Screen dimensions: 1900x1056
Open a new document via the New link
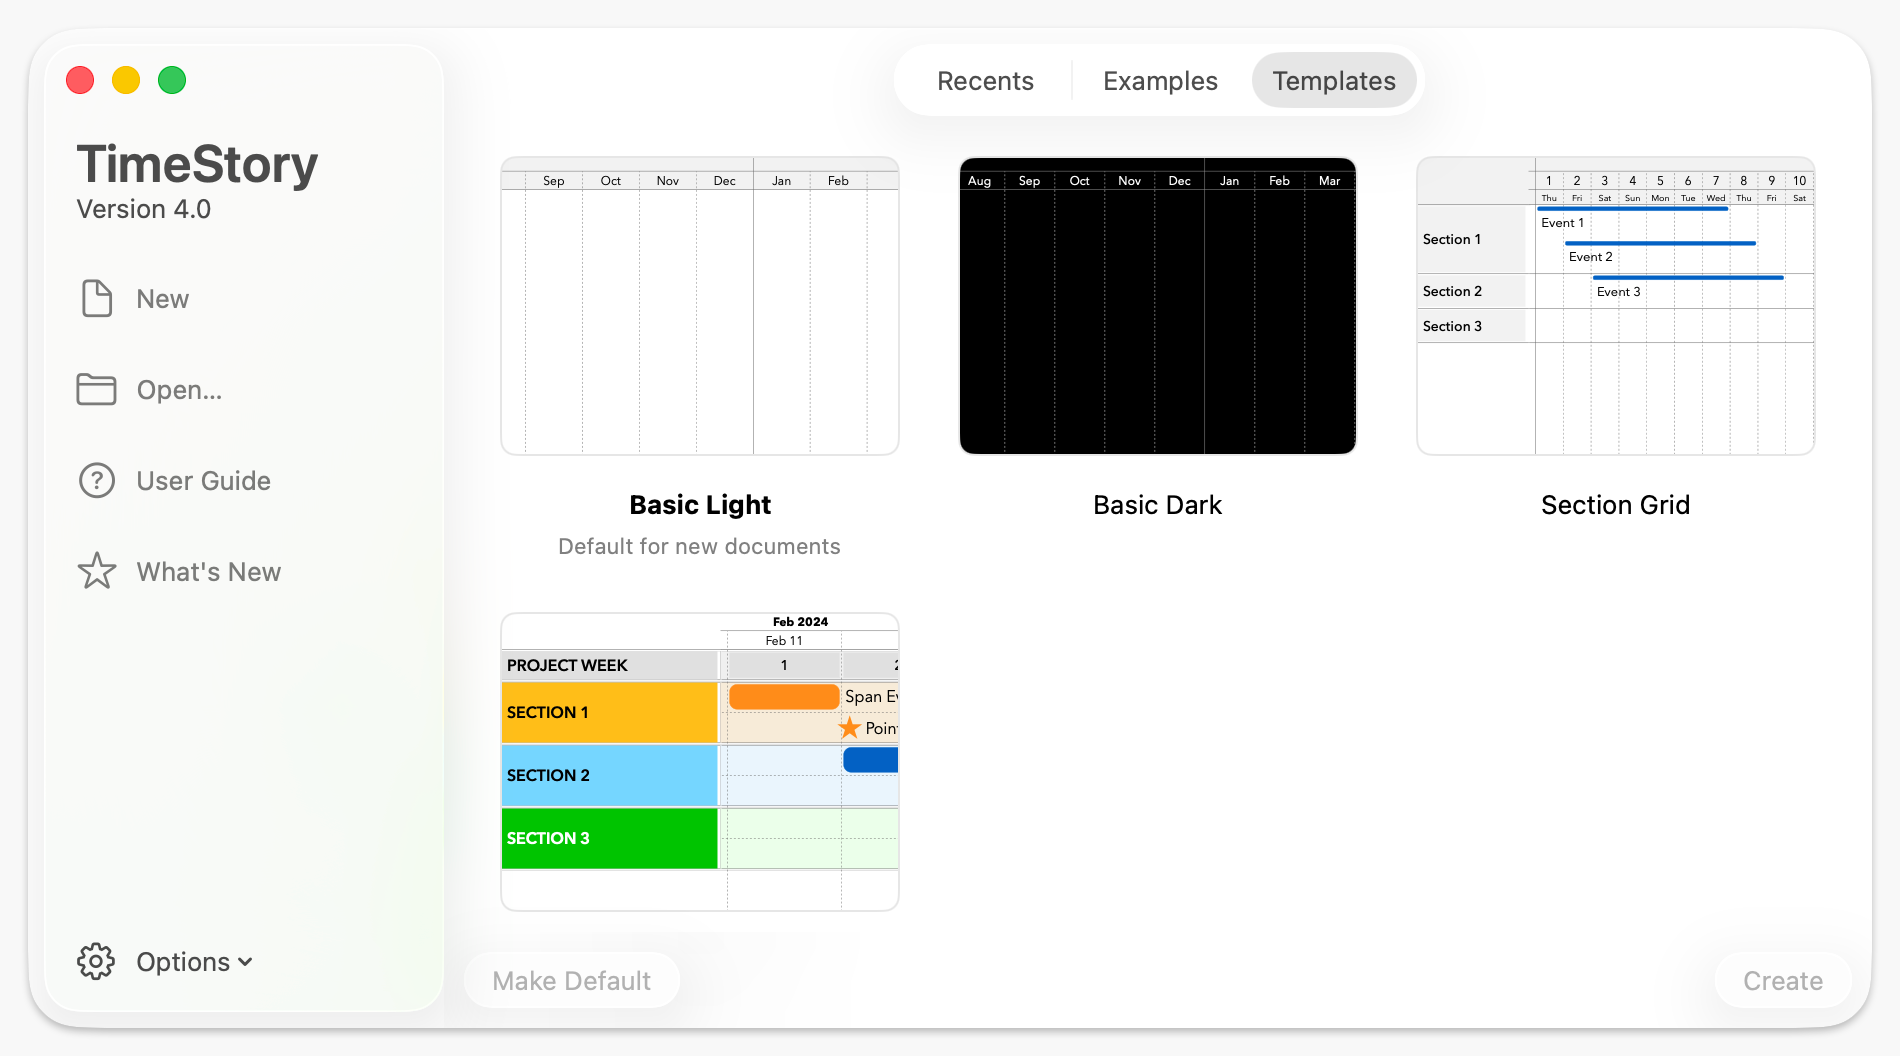(162, 298)
